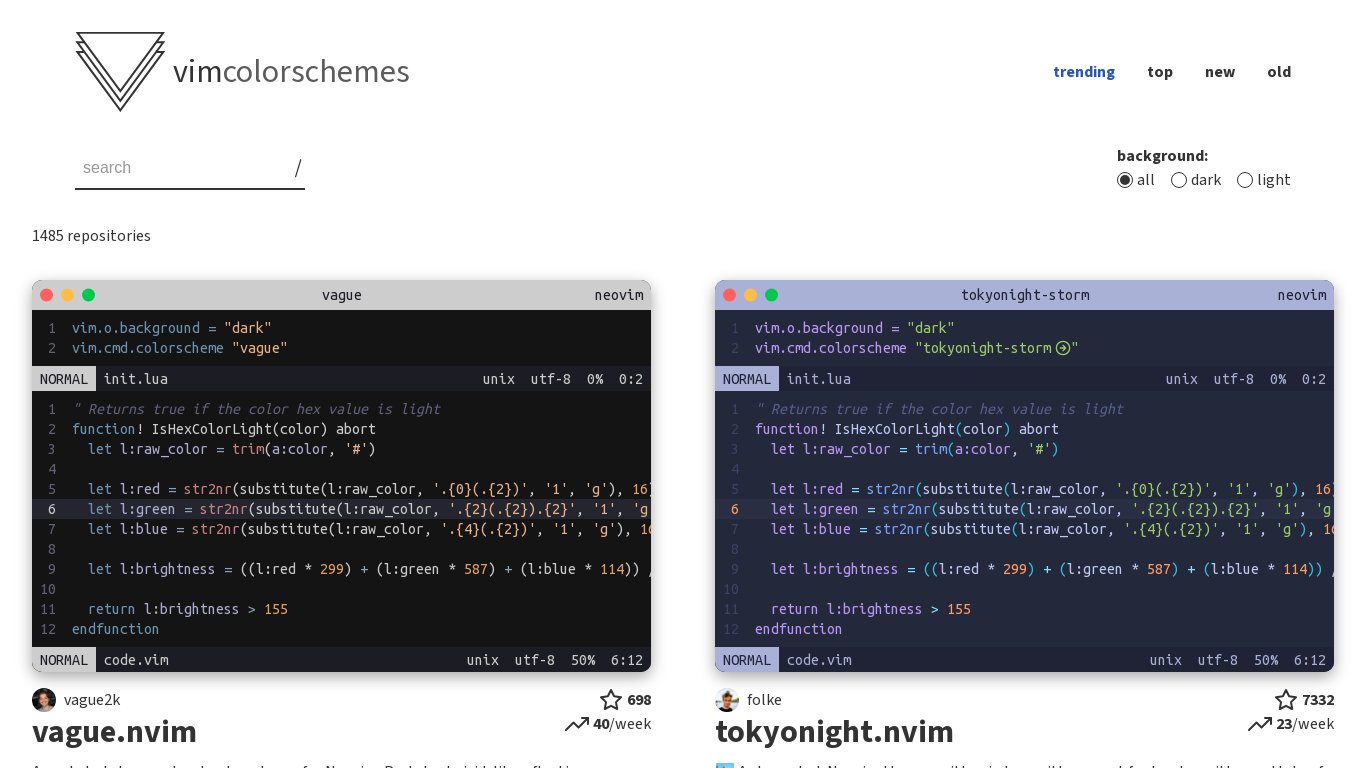Click the slash shortcut hint in search

[298, 168]
